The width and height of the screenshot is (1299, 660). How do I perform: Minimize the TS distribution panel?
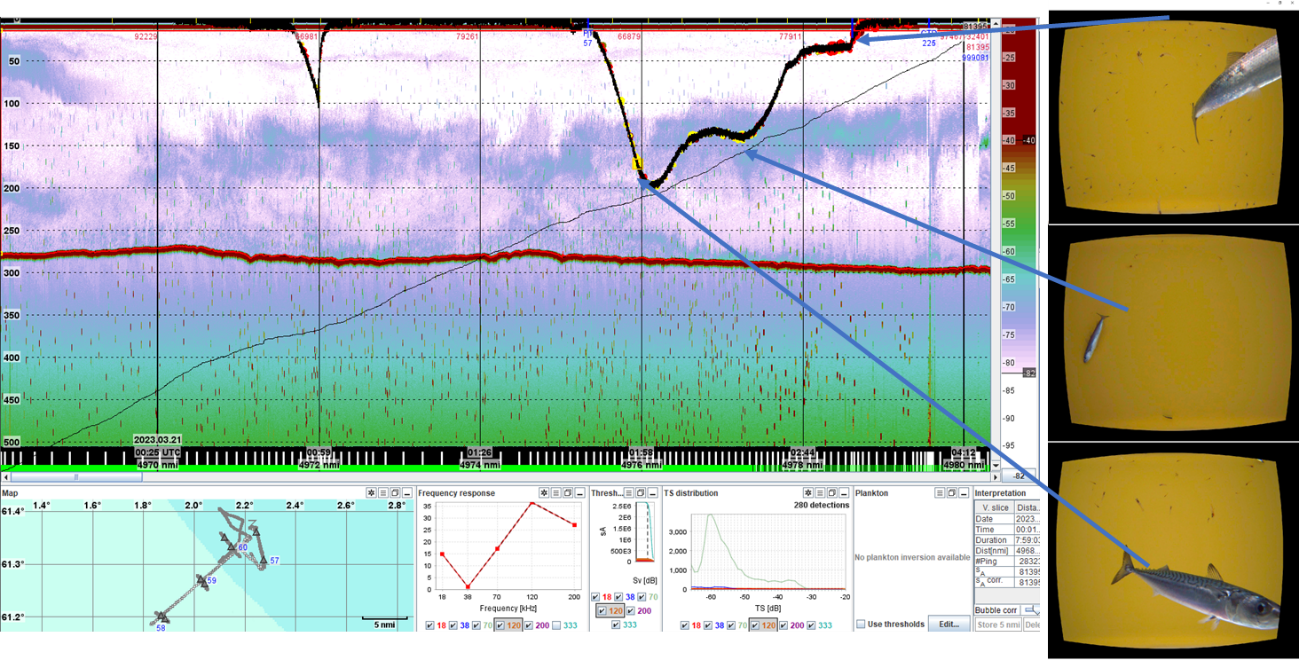point(843,493)
